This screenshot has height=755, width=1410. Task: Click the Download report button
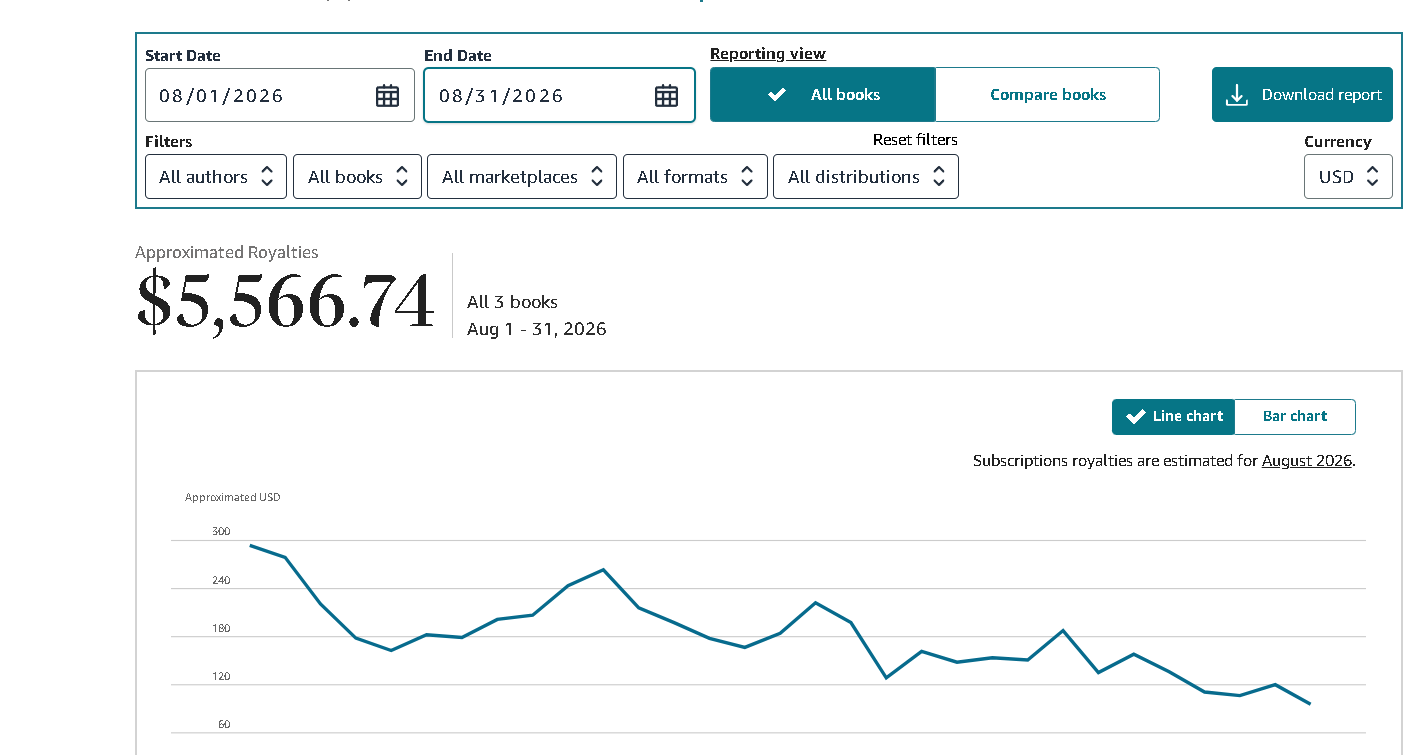(1302, 95)
